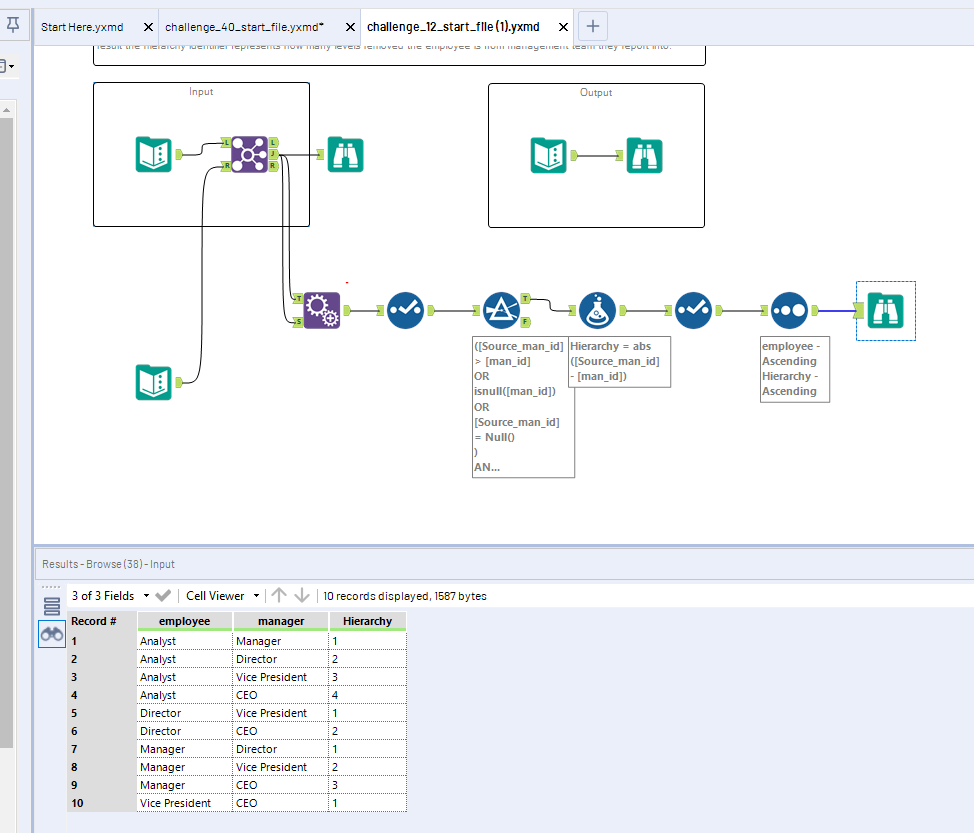Add a new workflow tab with plus button
This screenshot has height=833, width=974.
click(592, 27)
